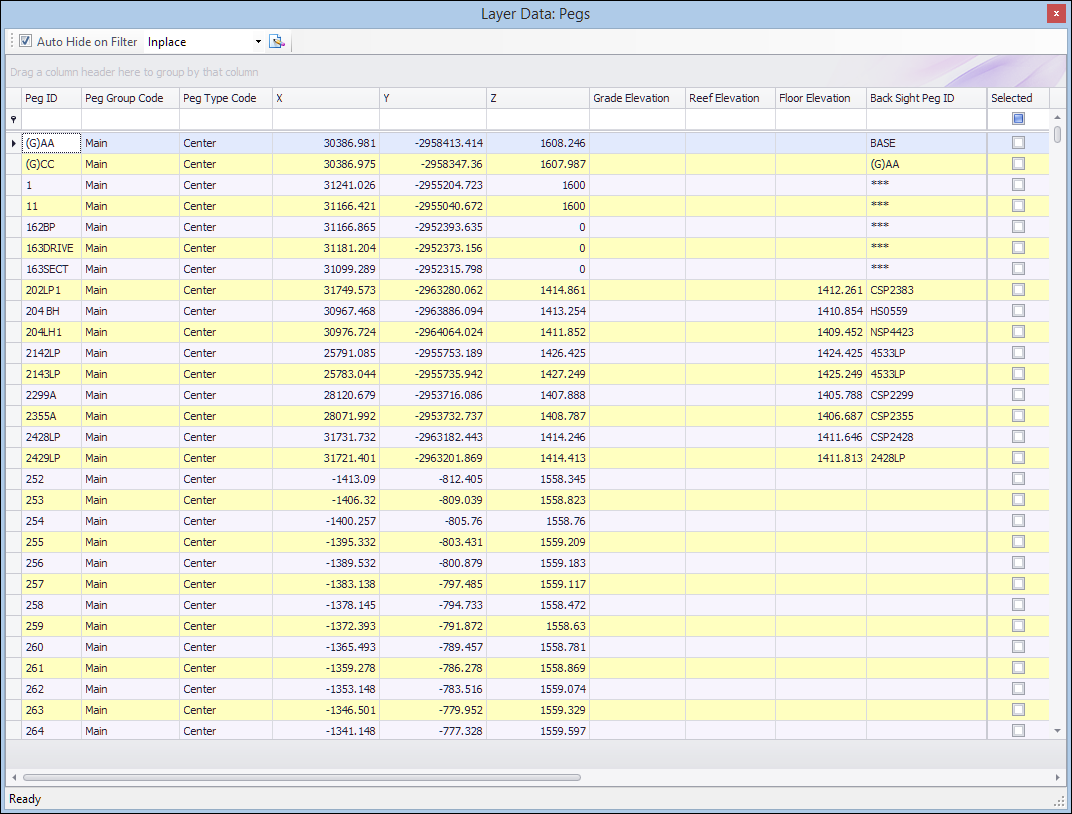1072x814 pixels.
Task: Toggle the Selected filter row checkbox
Action: pos(1018,119)
